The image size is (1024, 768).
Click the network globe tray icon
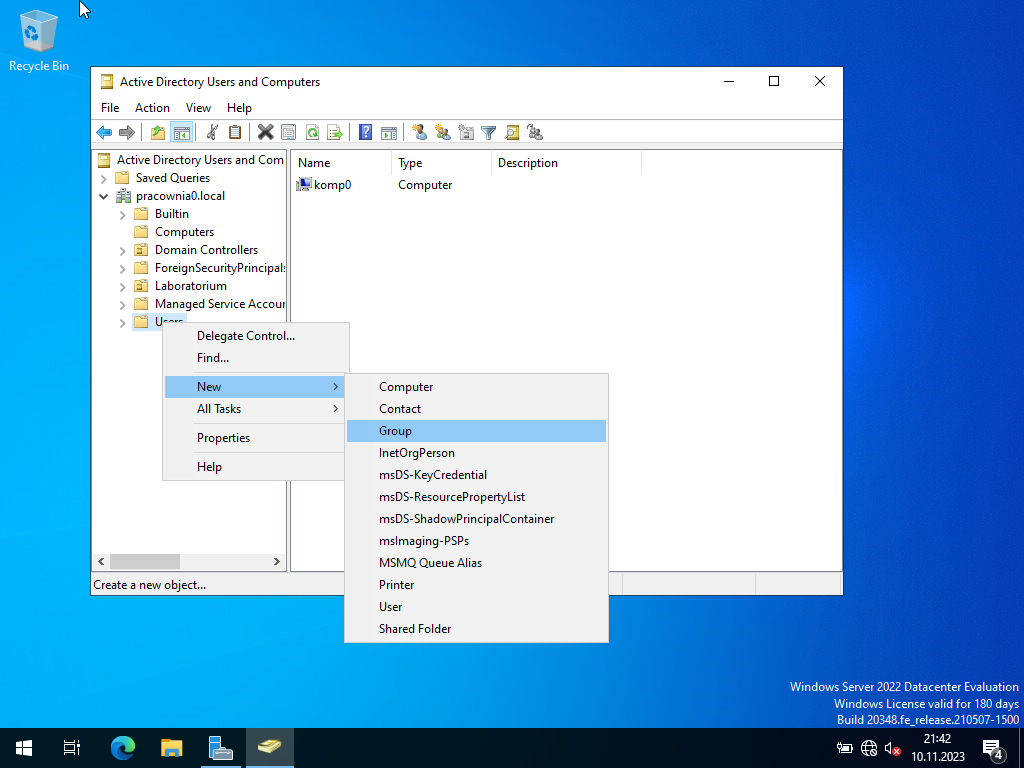coord(869,748)
